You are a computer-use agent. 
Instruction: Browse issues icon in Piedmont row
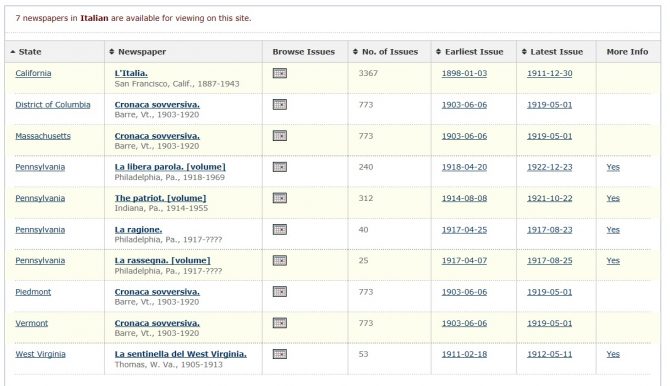pos(279,292)
